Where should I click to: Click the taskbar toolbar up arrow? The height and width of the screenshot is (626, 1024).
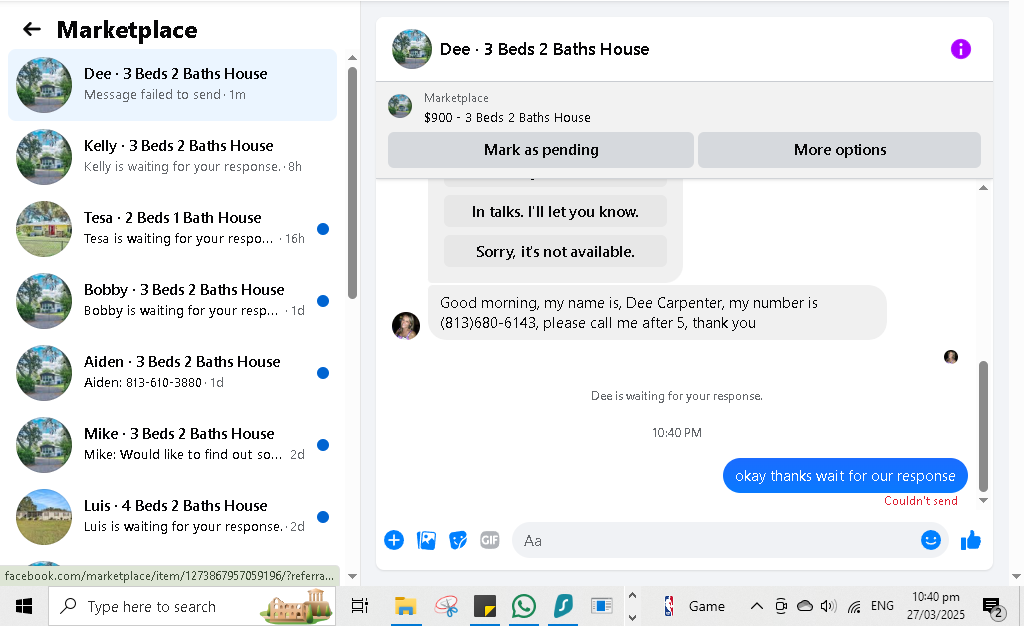pyautogui.click(x=632, y=595)
